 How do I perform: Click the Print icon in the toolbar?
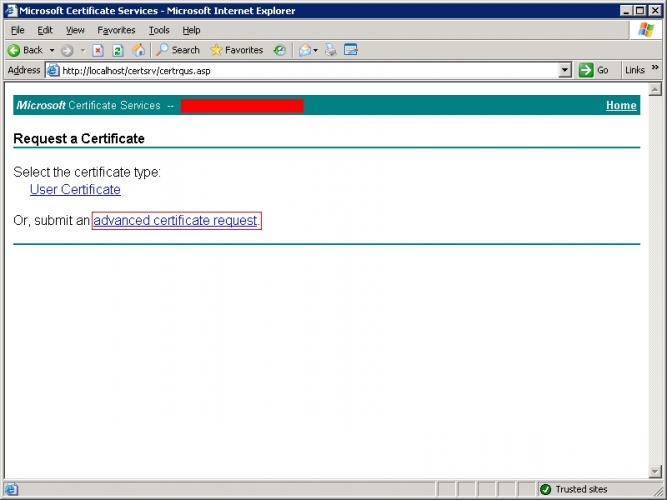click(331, 50)
